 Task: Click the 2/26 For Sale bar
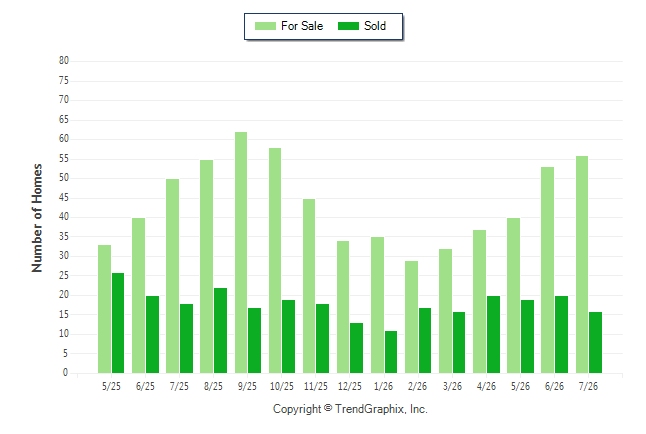[412, 317]
